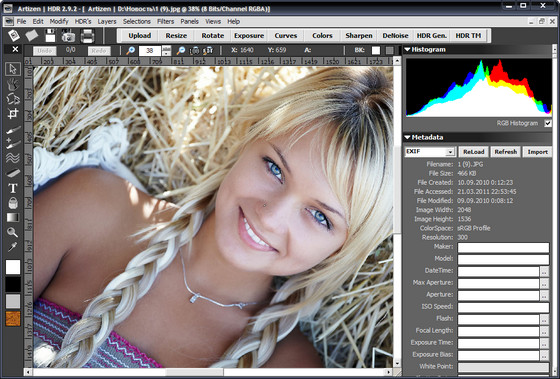
Task: Collapse the Histogram panel
Action: click(x=408, y=50)
